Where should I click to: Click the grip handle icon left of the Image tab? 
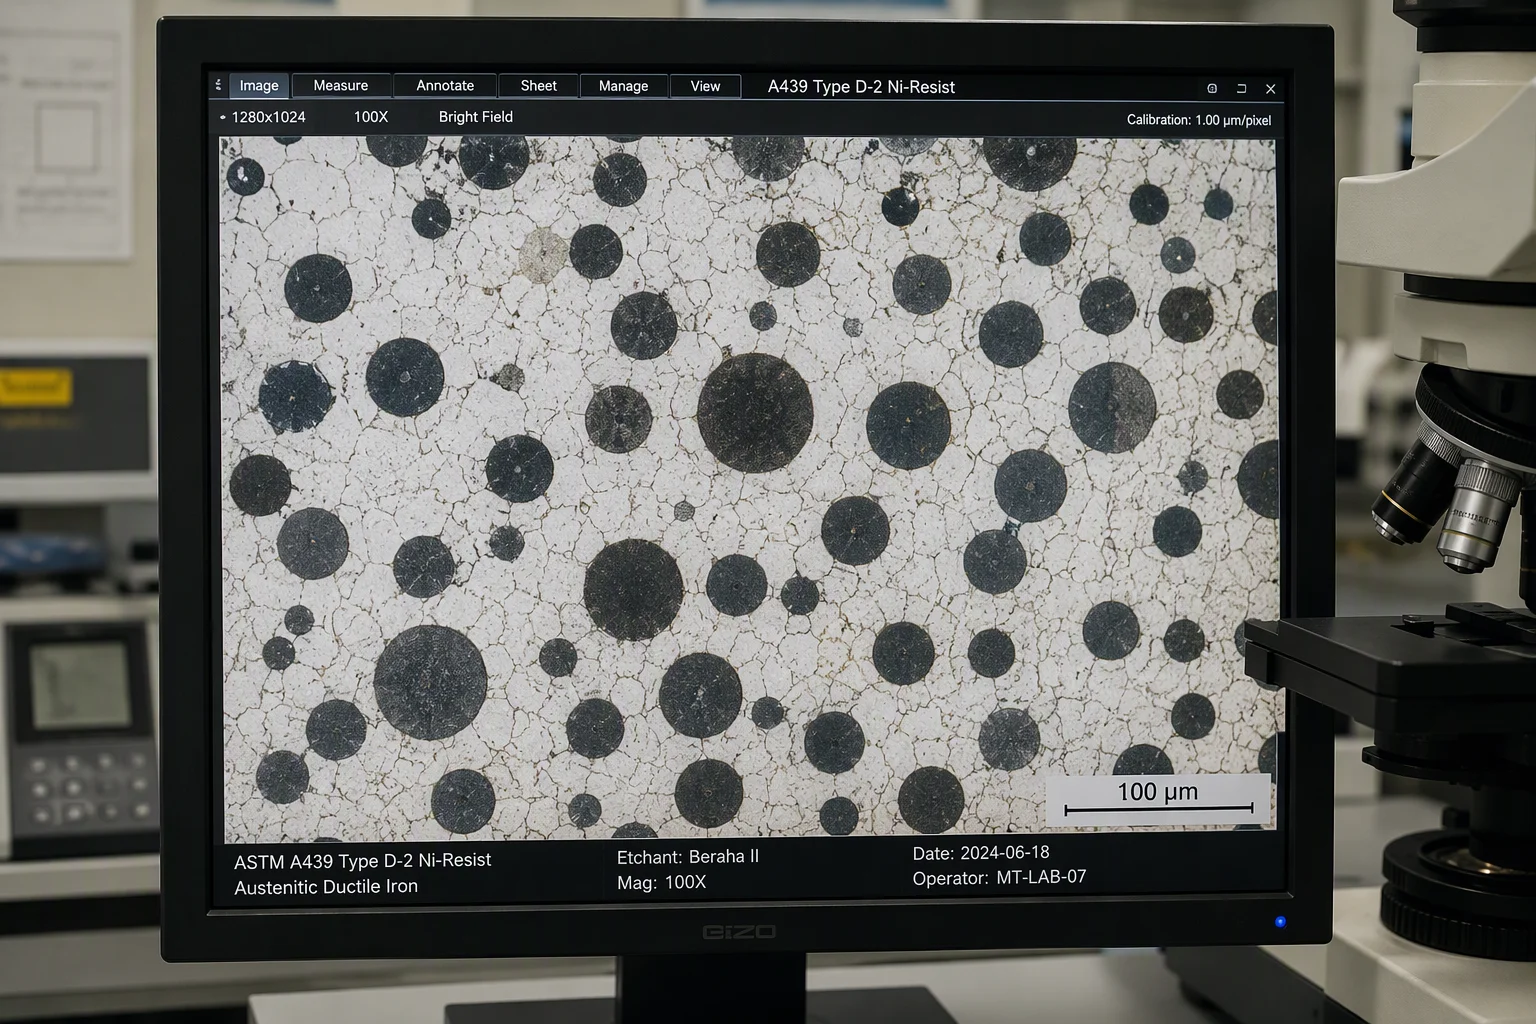coord(218,86)
